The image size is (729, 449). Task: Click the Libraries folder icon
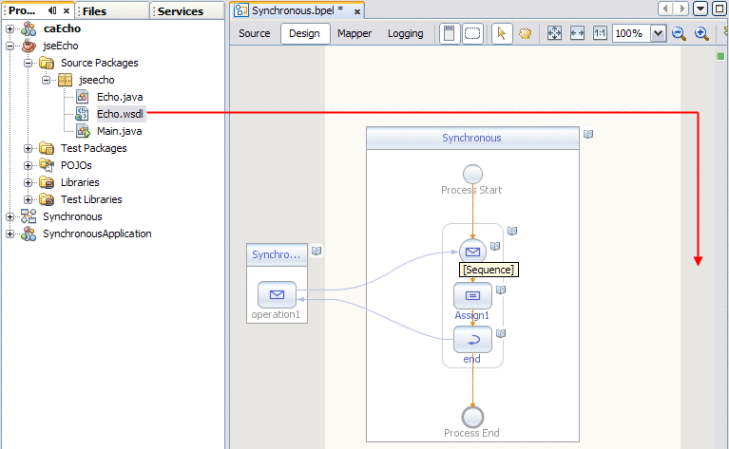[x=46, y=182]
